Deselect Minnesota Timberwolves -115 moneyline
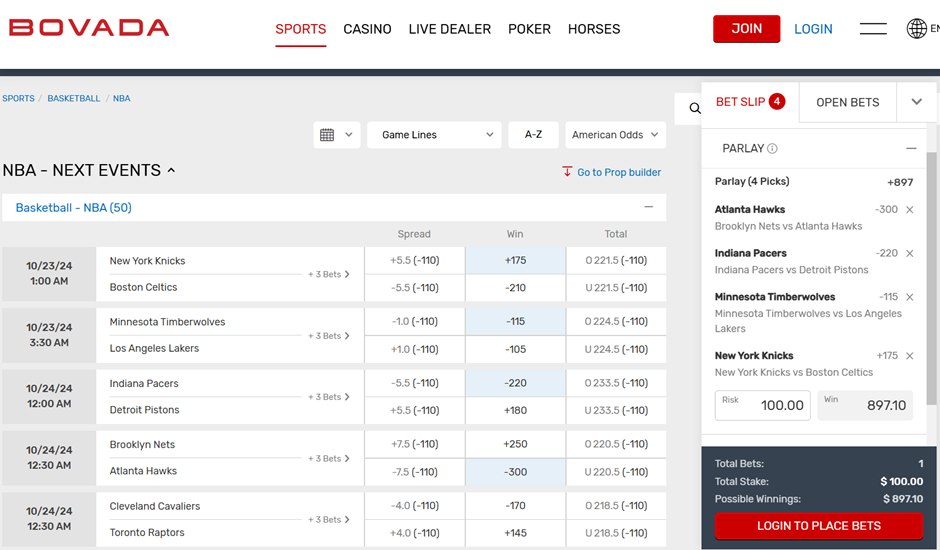This screenshot has width=940, height=550. [x=515, y=321]
